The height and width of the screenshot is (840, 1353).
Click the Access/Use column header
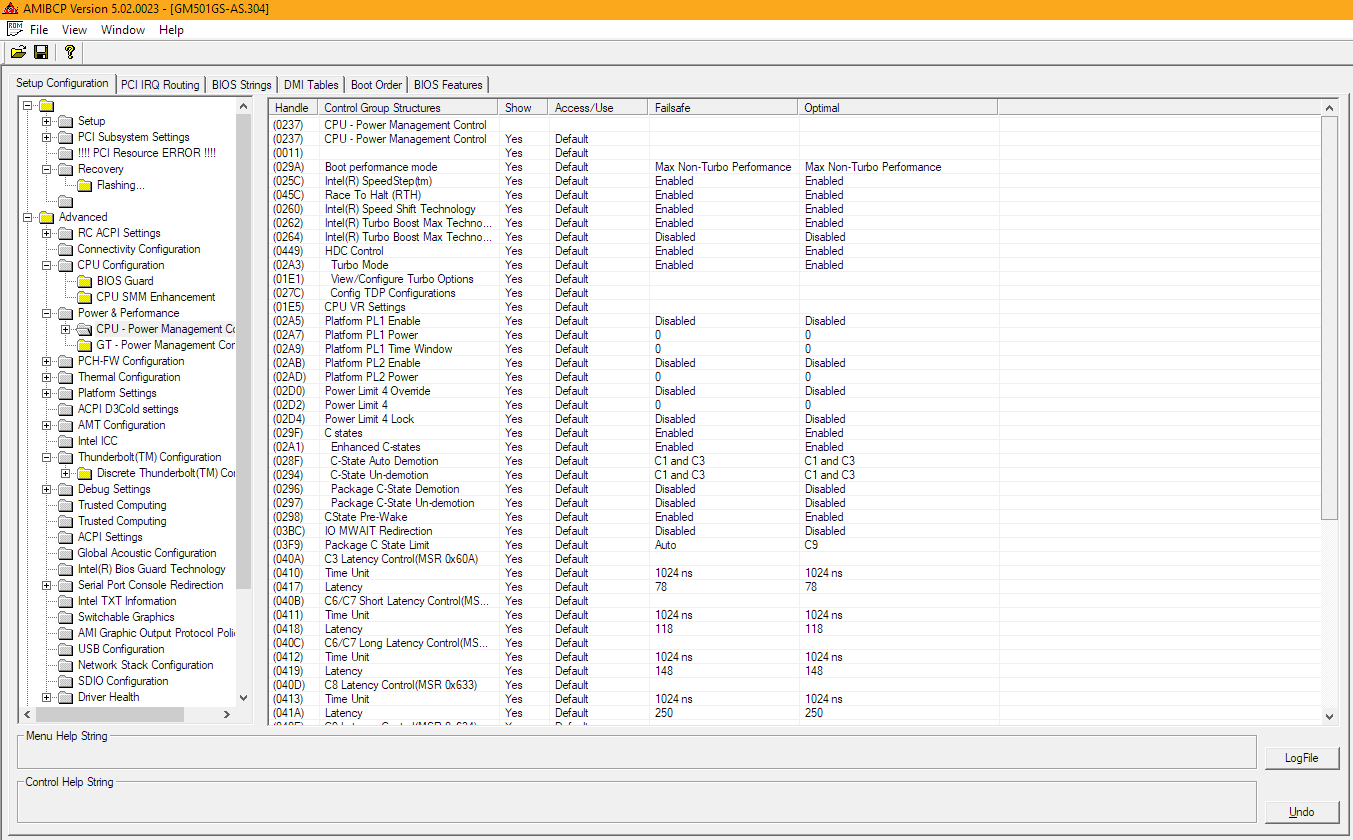coord(598,107)
